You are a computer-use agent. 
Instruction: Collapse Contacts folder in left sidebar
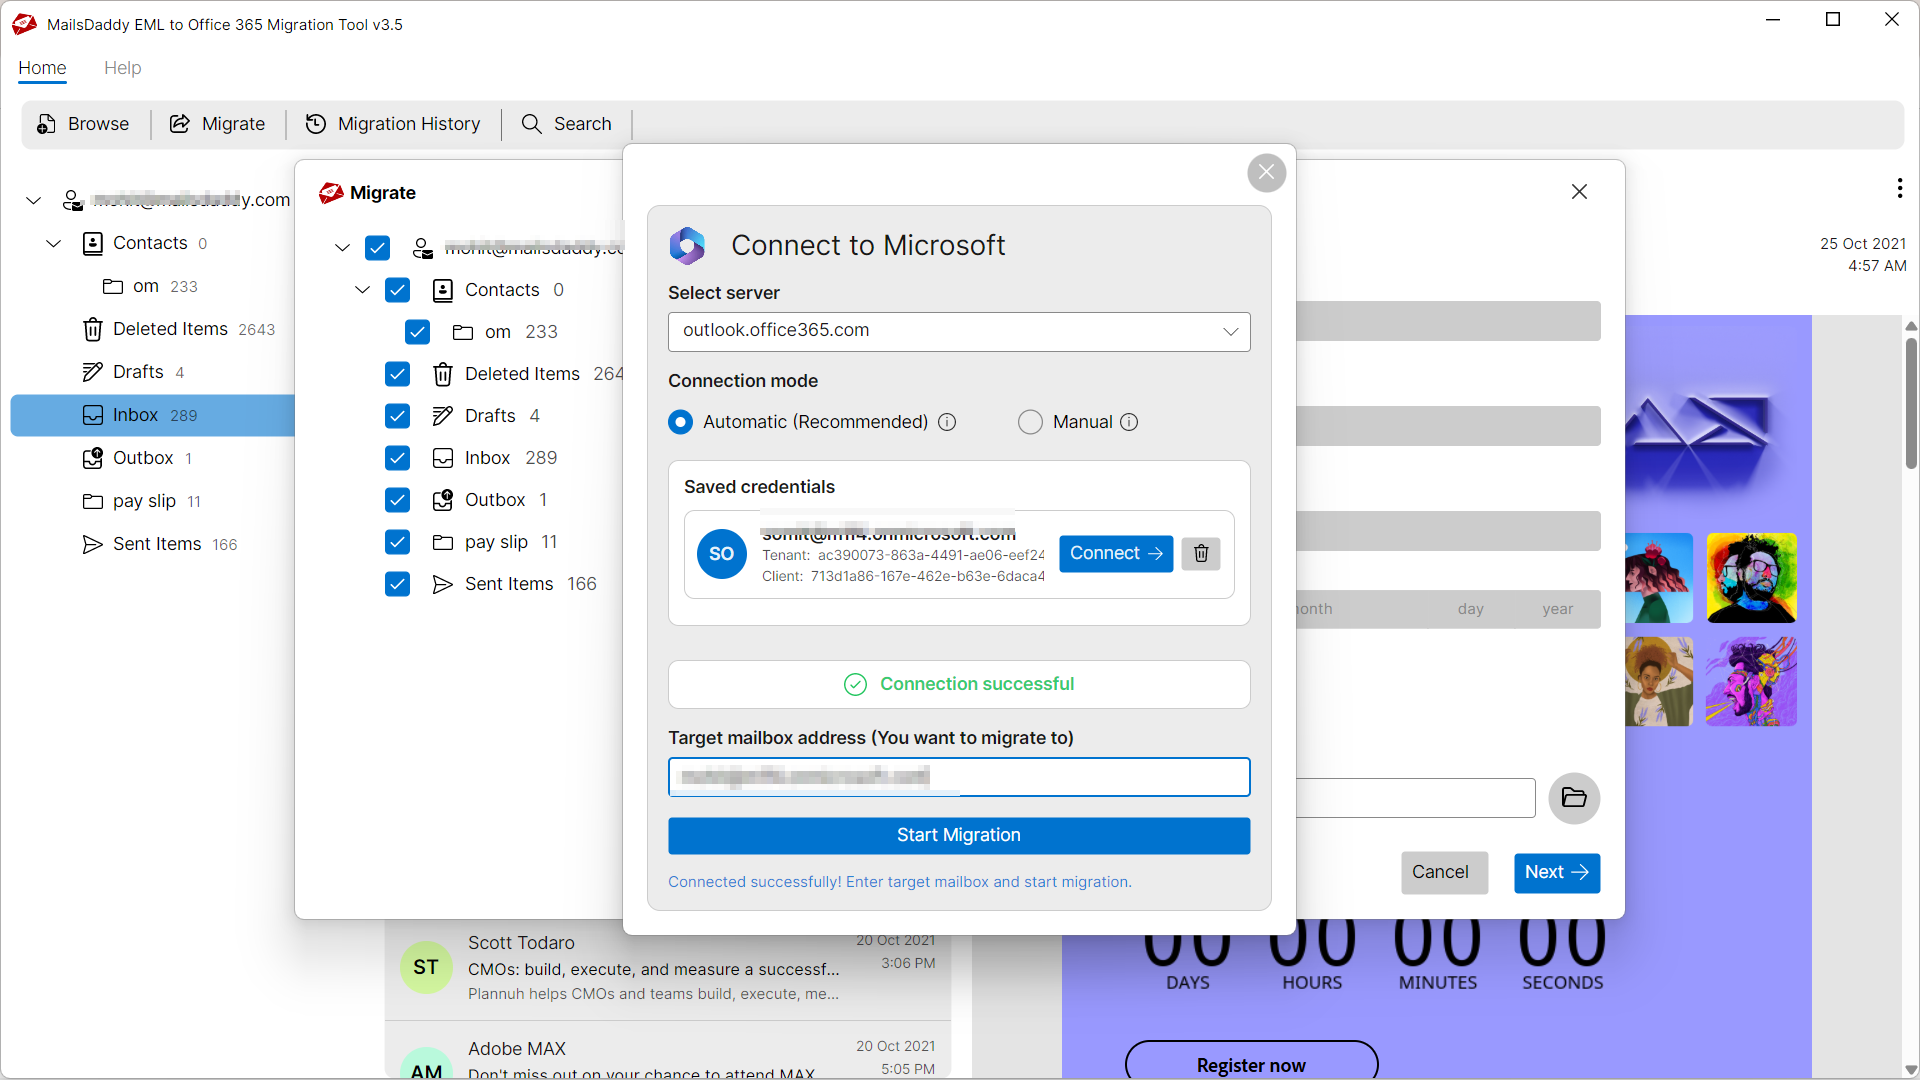coord(53,243)
